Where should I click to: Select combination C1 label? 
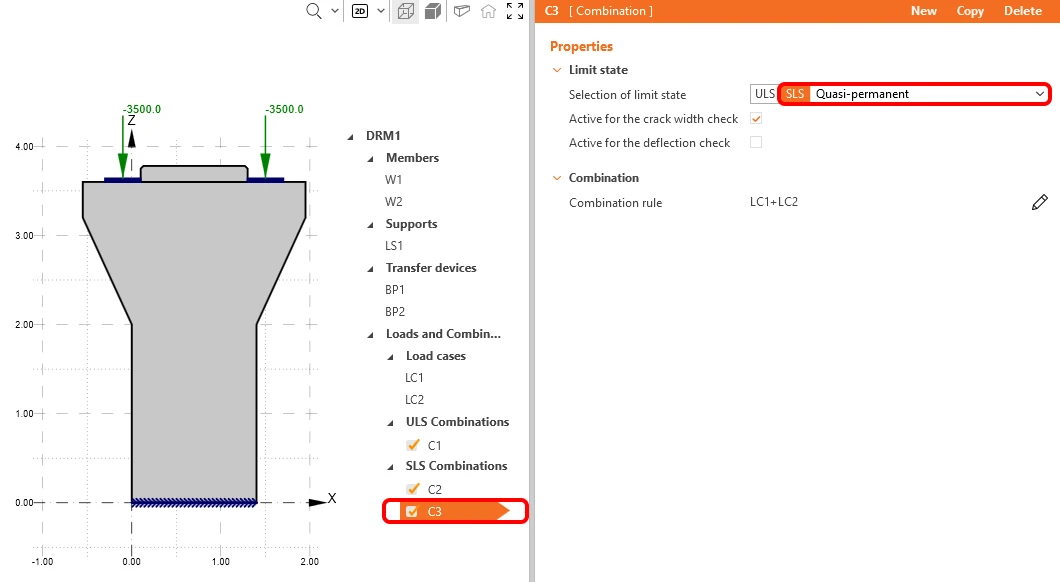[x=434, y=445]
